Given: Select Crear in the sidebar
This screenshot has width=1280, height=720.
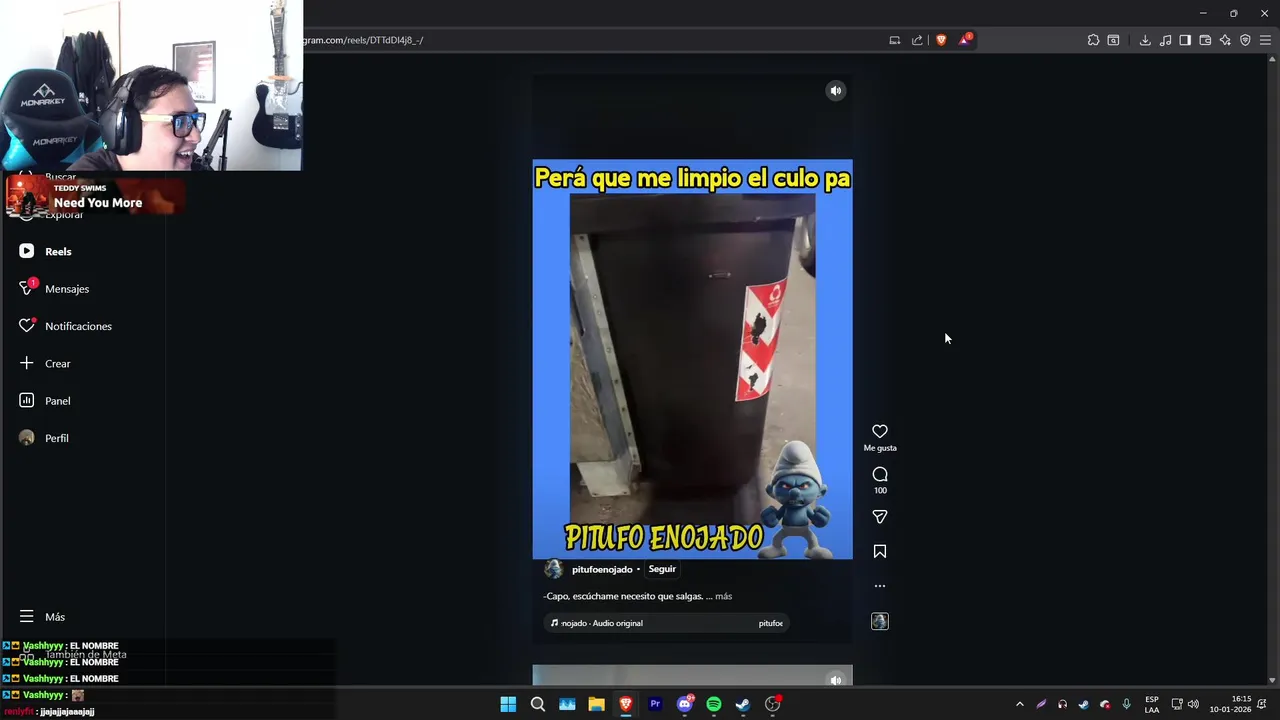Looking at the screenshot, I should click(x=58, y=364).
